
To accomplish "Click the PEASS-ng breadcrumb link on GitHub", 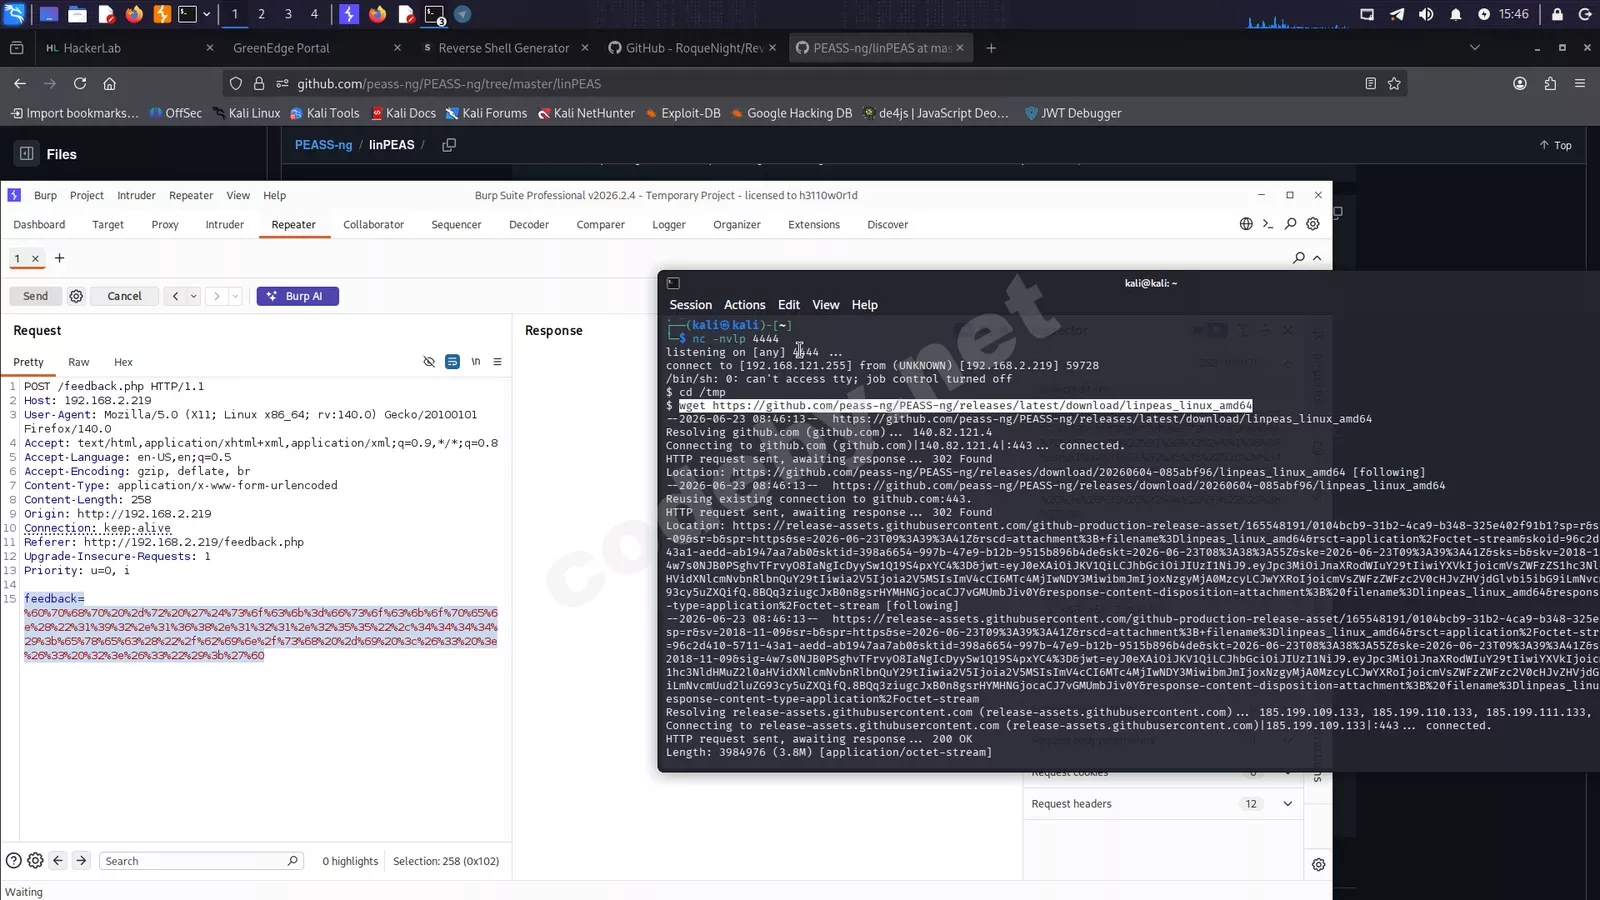I will (323, 145).
